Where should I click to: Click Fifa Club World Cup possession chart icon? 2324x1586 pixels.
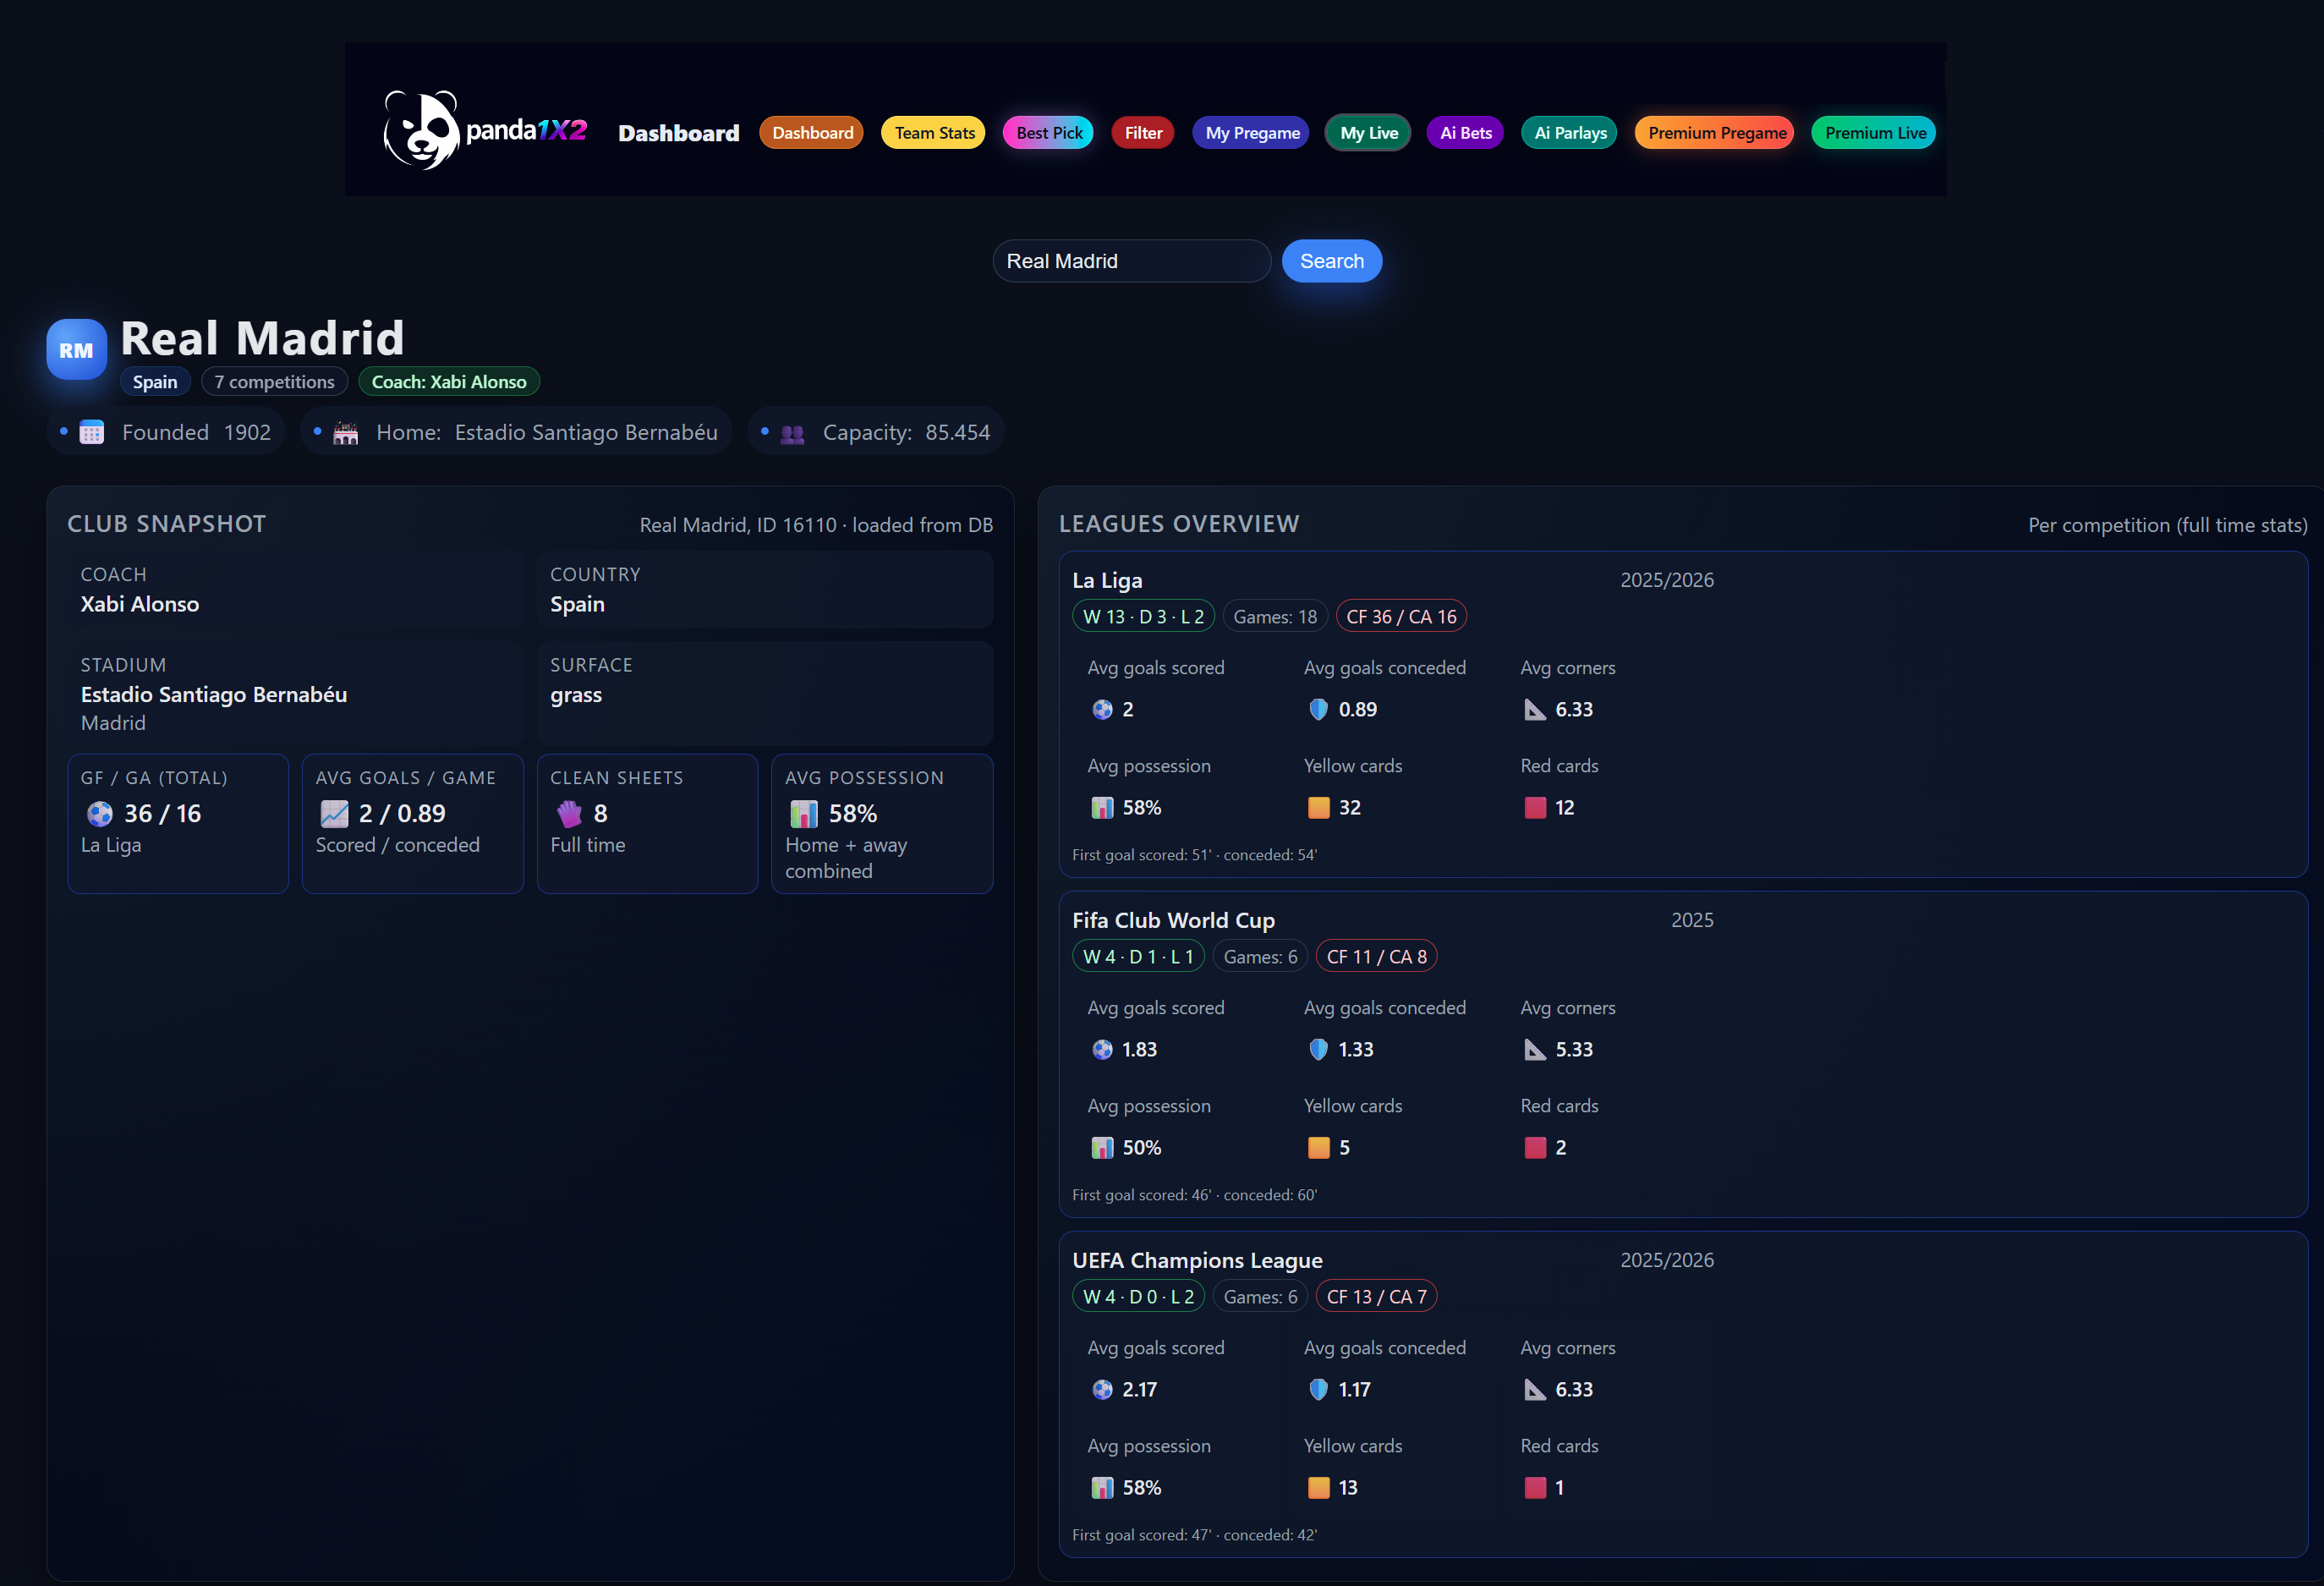tap(1102, 1147)
